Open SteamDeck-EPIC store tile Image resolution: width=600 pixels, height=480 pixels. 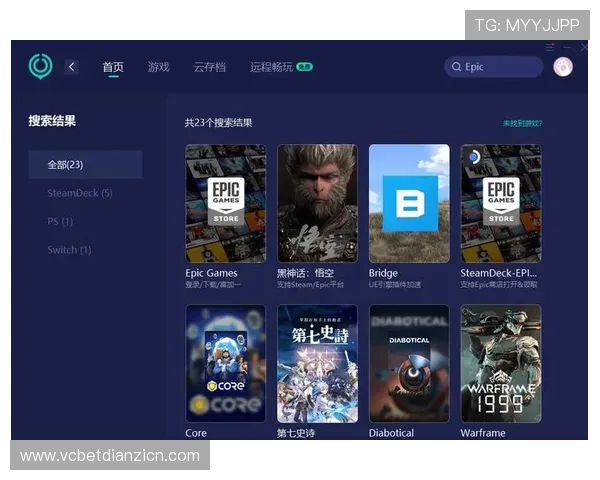[500, 203]
